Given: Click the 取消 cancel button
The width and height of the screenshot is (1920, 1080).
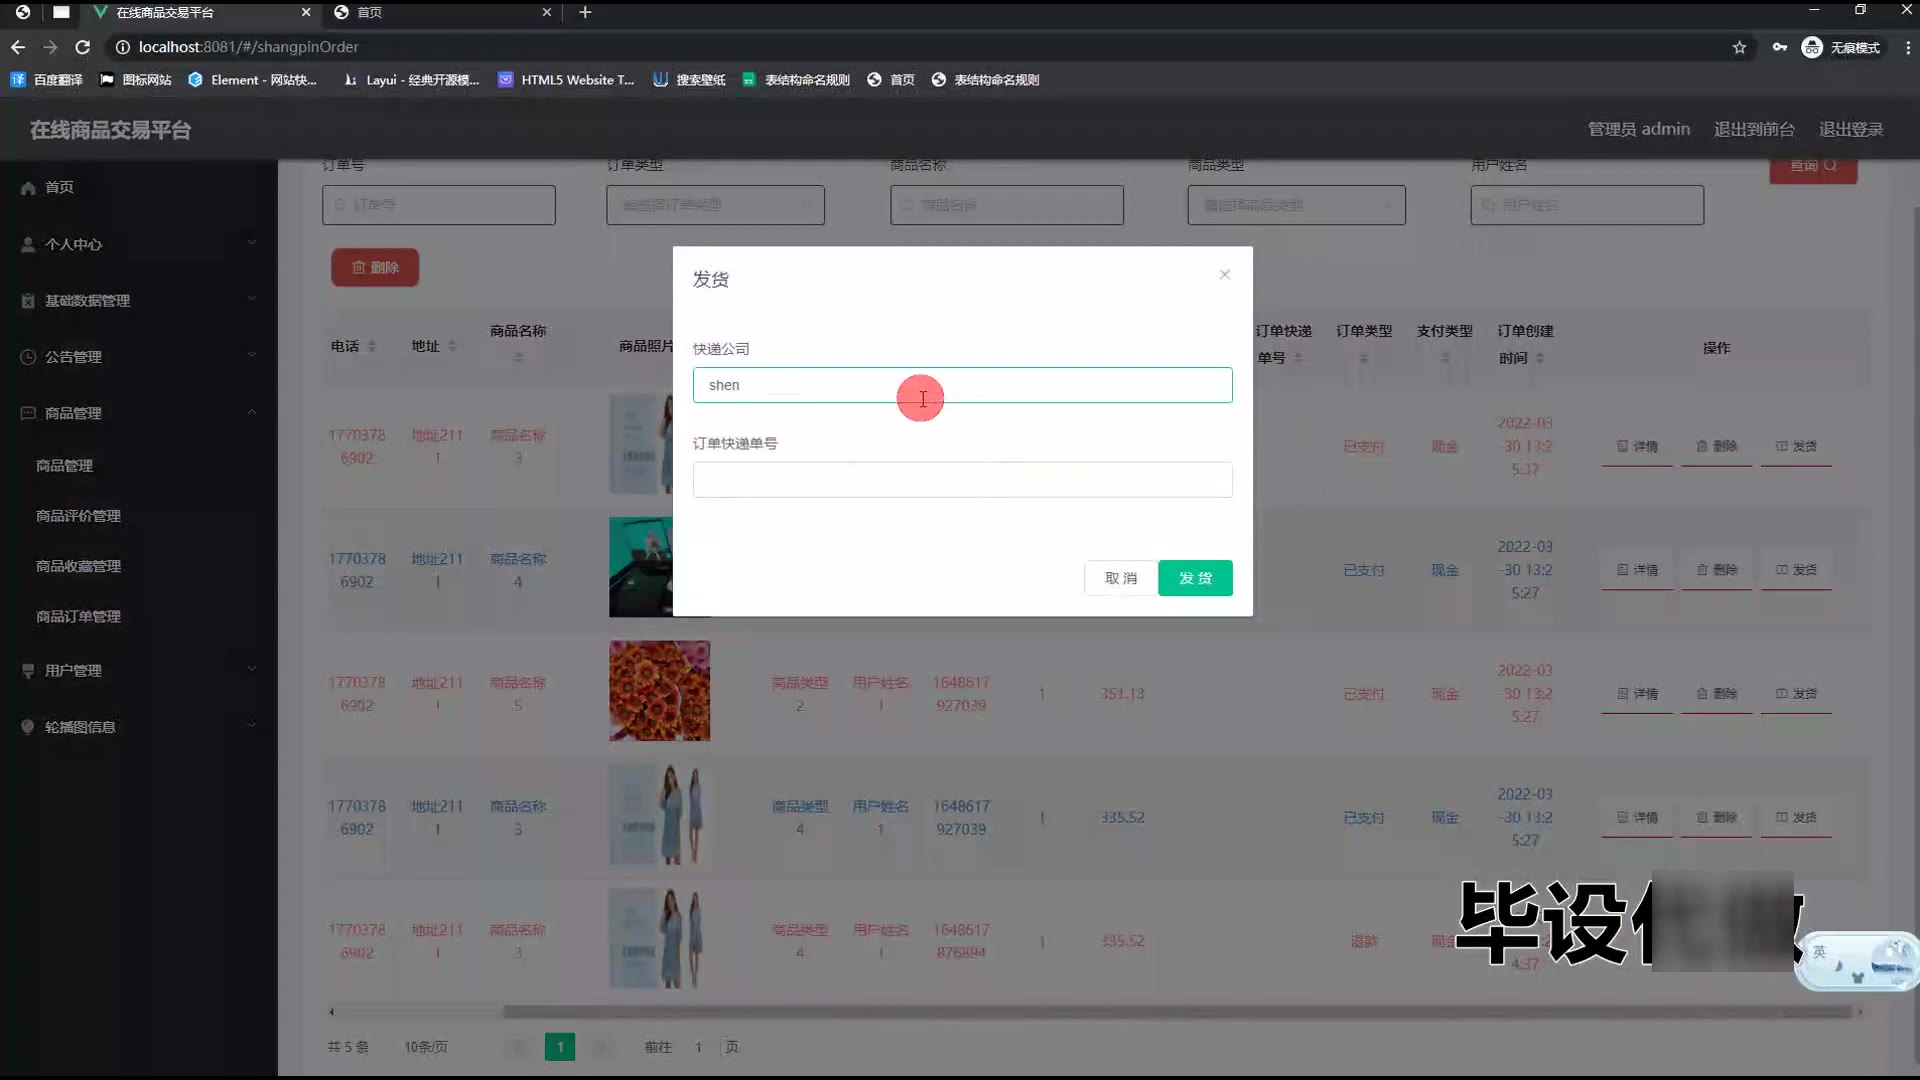Looking at the screenshot, I should (1120, 578).
